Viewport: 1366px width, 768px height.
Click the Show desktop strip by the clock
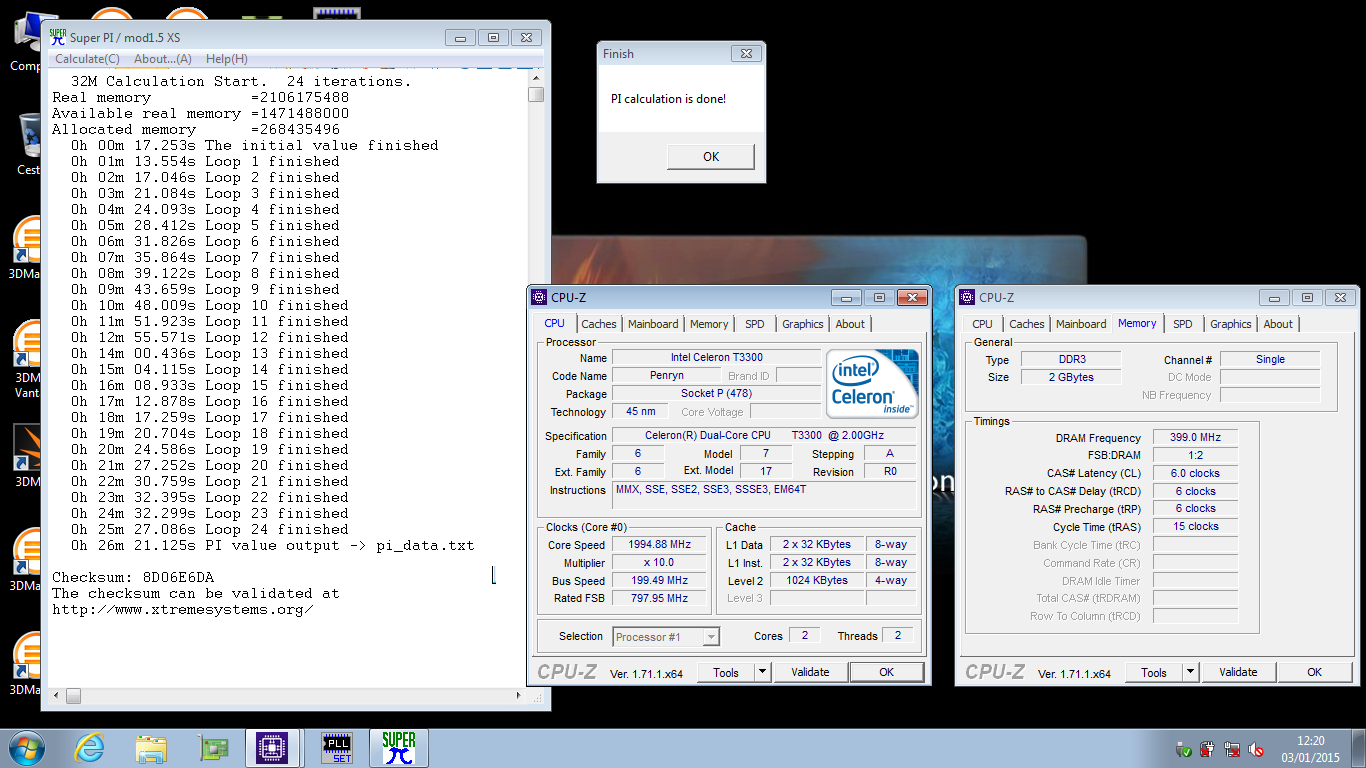pos(1359,748)
